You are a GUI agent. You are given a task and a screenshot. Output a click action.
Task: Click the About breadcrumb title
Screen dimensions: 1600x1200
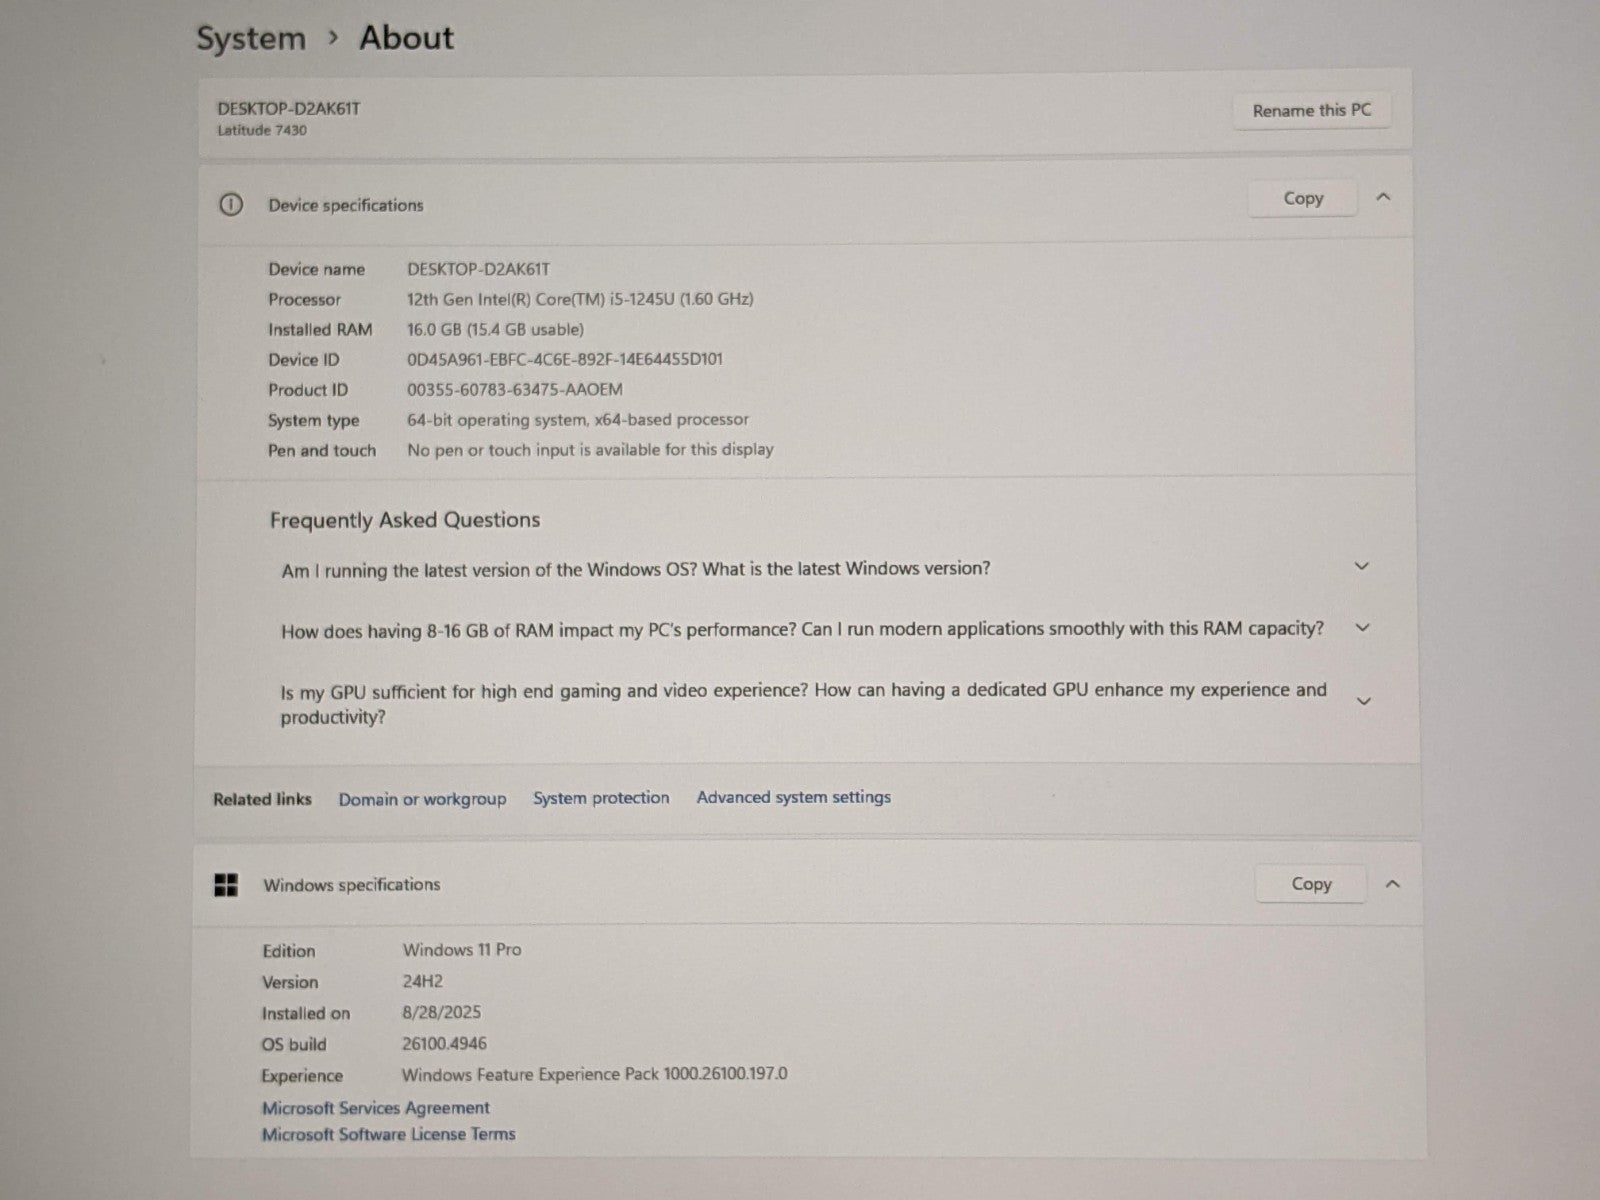click(406, 38)
